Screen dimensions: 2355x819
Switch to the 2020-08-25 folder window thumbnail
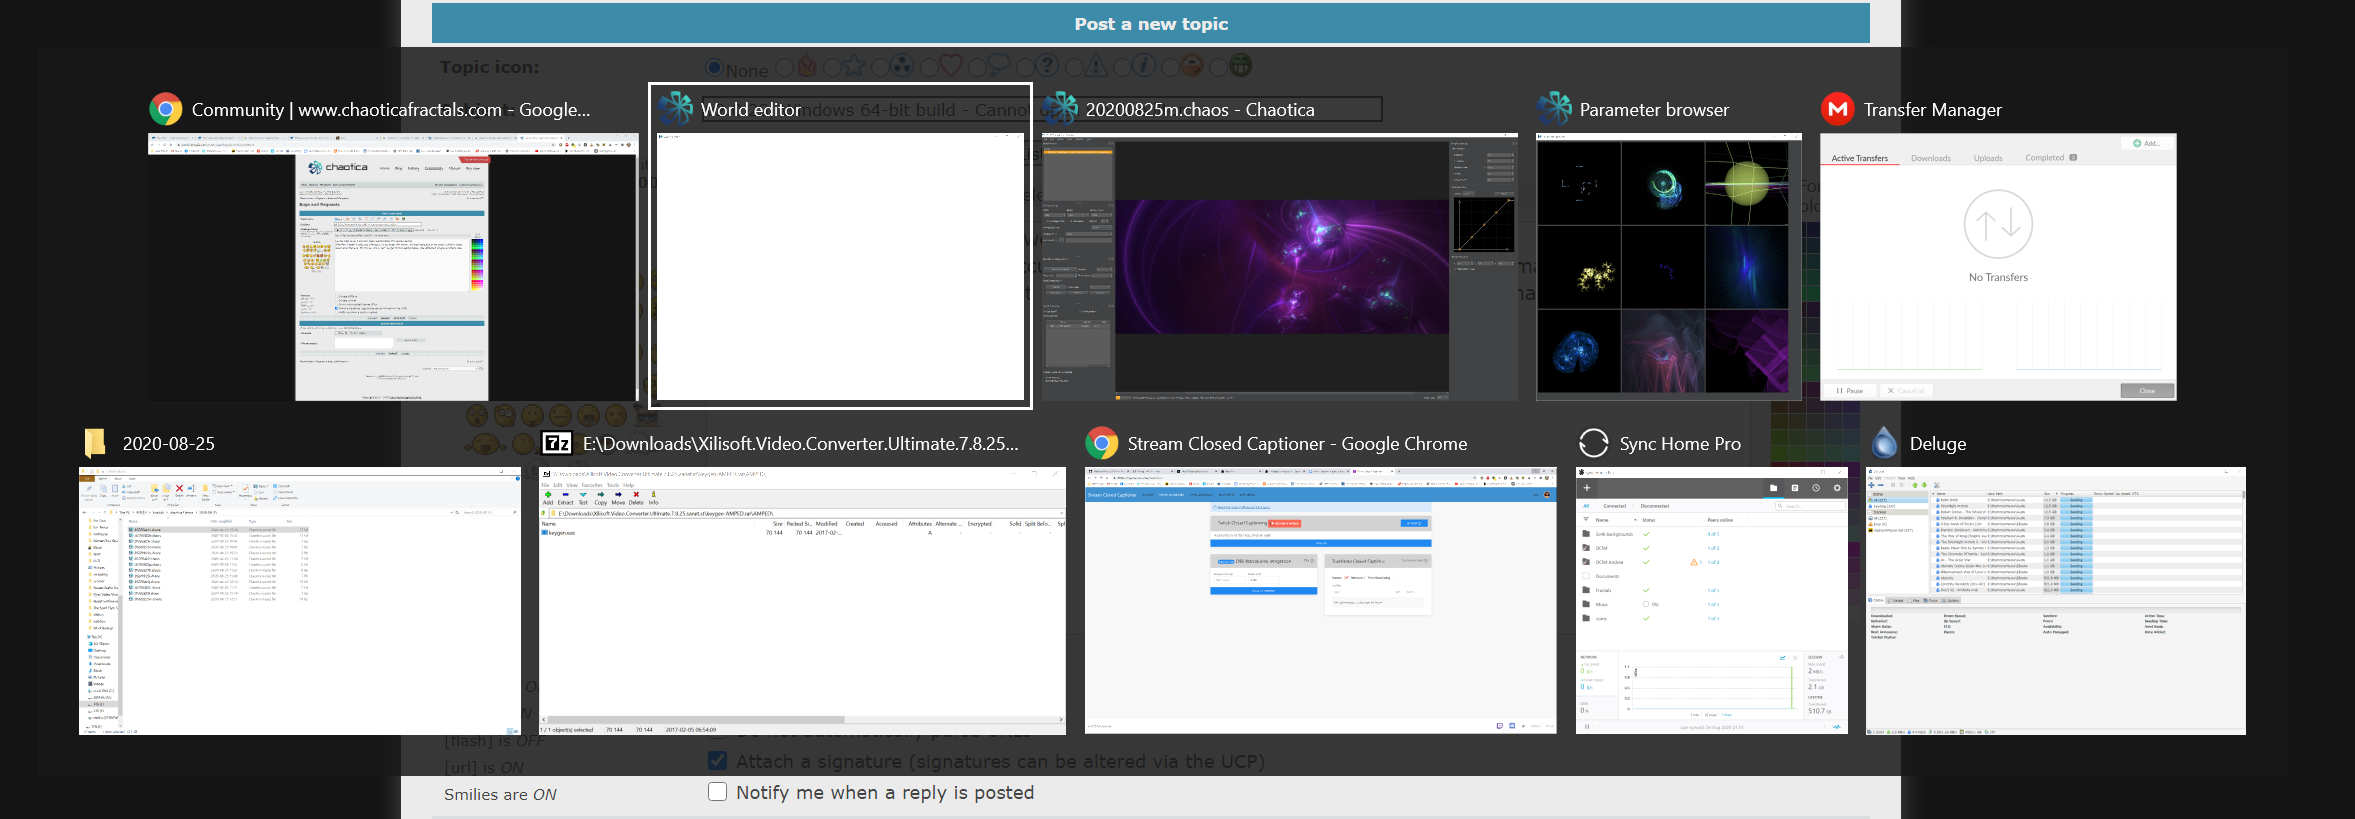point(300,601)
